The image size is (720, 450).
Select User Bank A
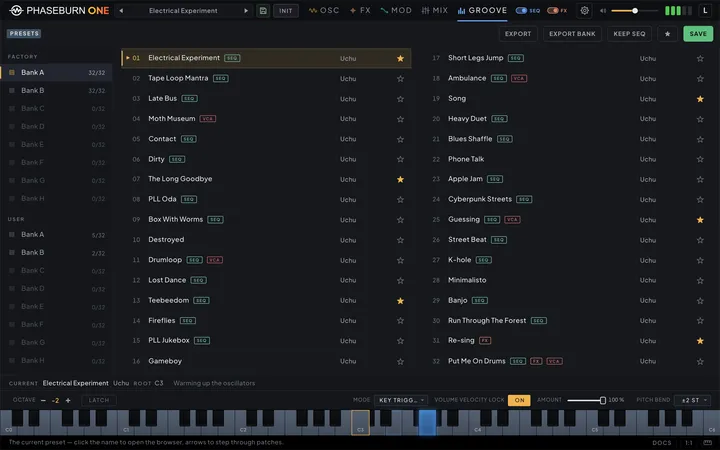point(56,235)
